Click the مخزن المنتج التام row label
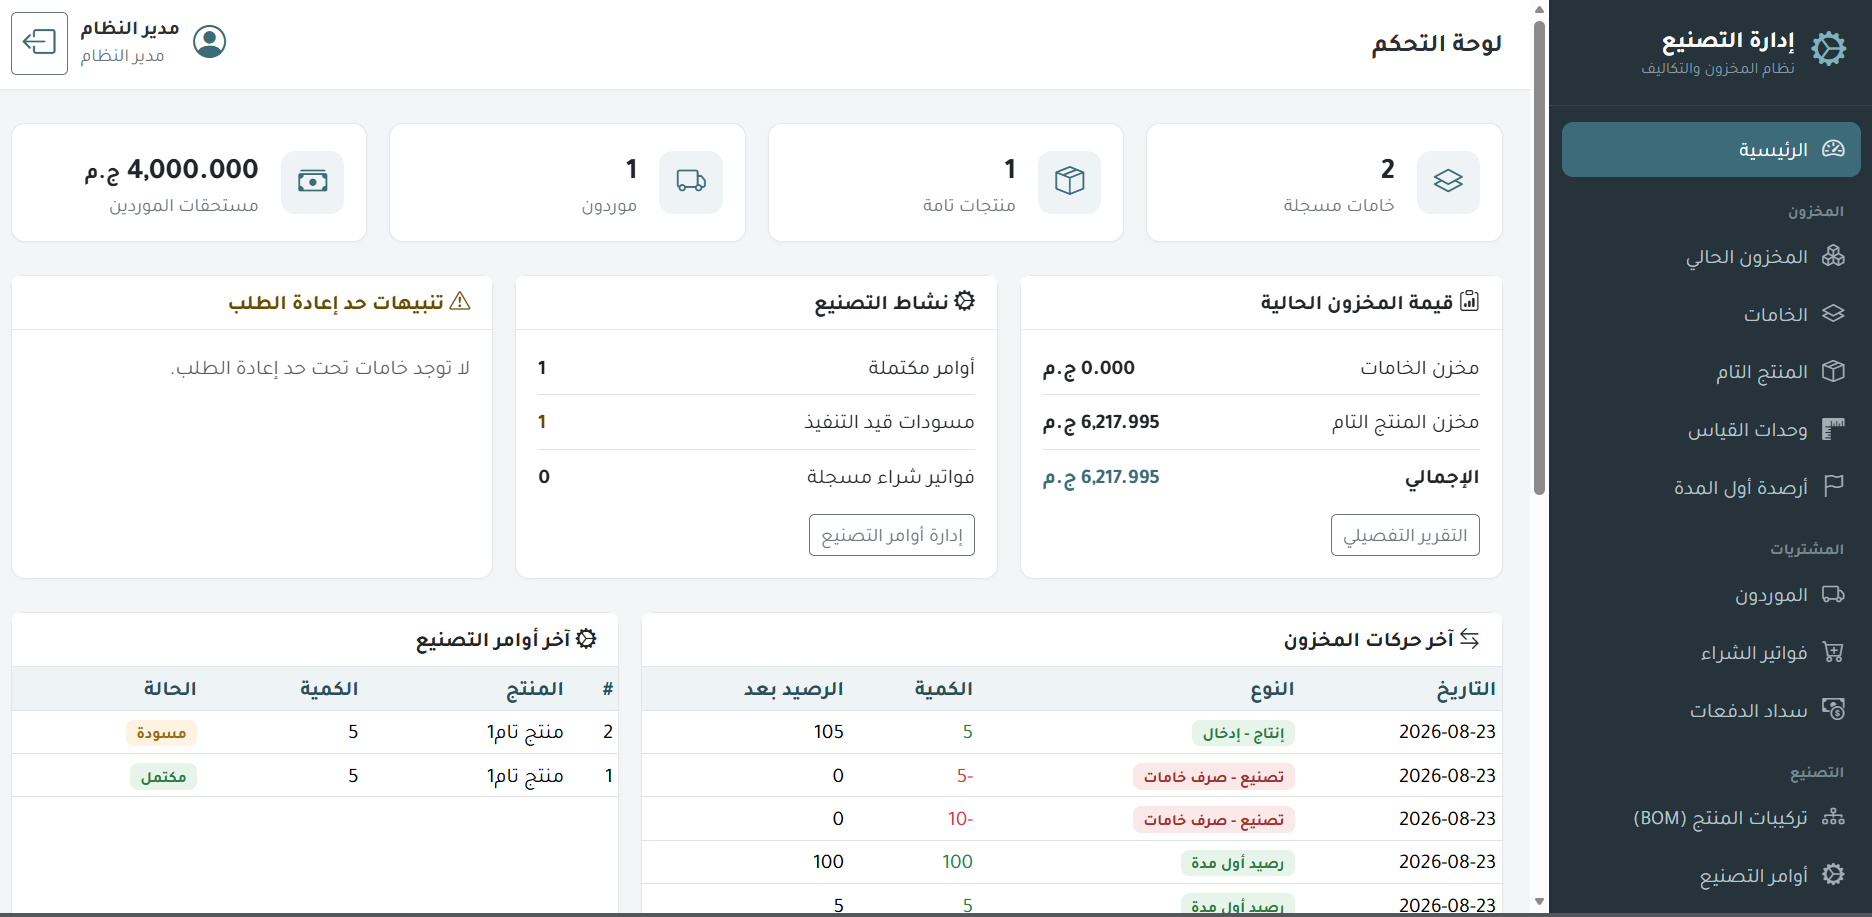The width and height of the screenshot is (1872, 917). pyautogui.click(x=1405, y=422)
